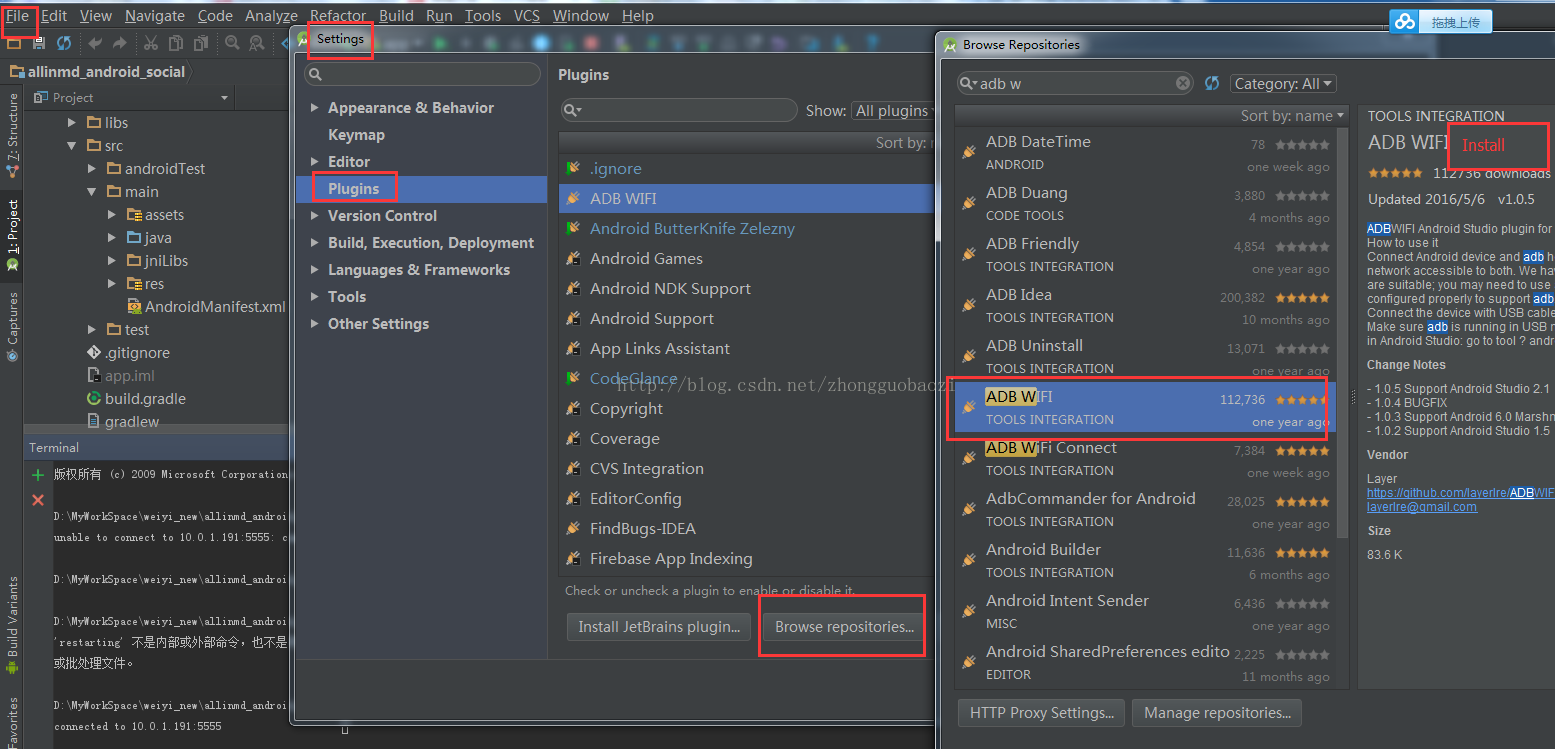Click the Cut scissors icon
The height and width of the screenshot is (749, 1555).
[151, 43]
